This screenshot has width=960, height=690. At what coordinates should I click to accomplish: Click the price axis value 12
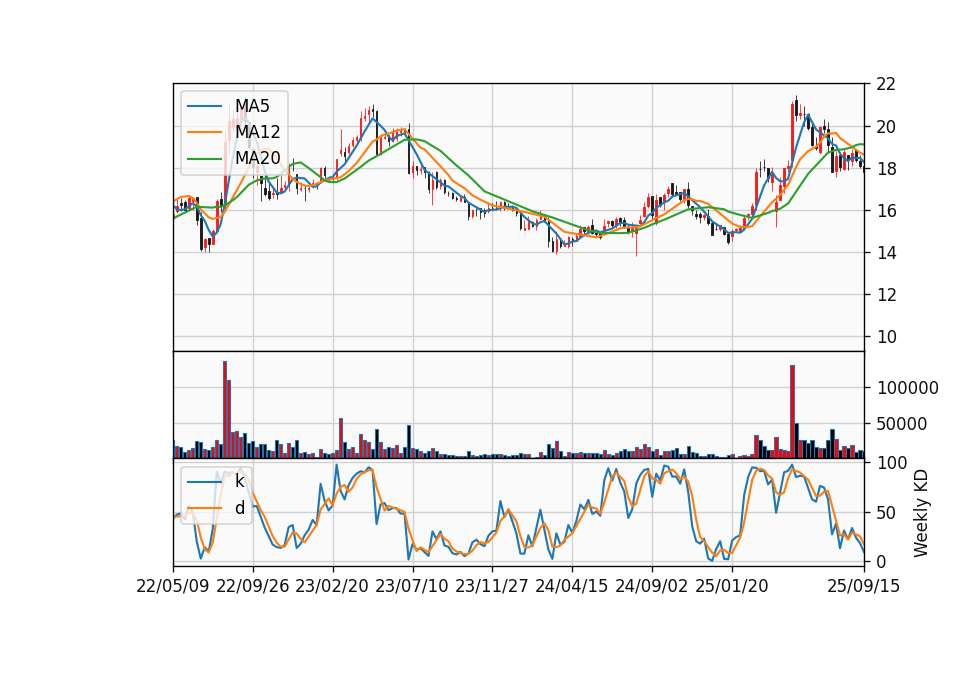(886, 294)
